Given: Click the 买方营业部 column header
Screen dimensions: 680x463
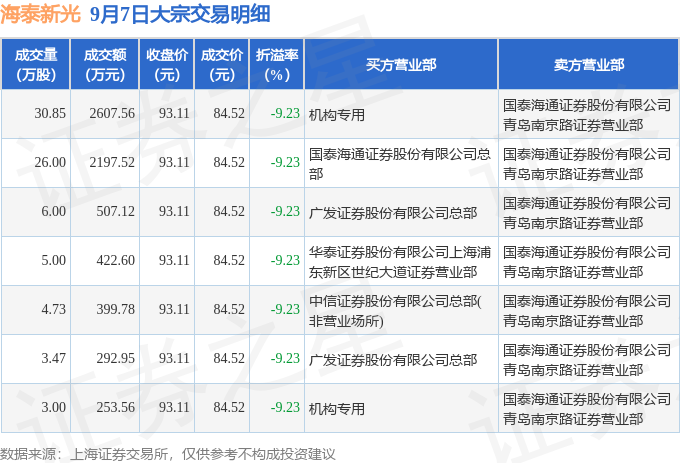Looking at the screenshot, I should pyautogui.click(x=401, y=64).
